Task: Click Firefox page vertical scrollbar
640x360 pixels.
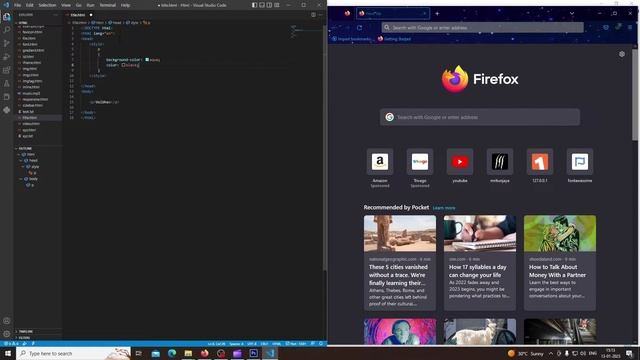Action: click(635, 94)
